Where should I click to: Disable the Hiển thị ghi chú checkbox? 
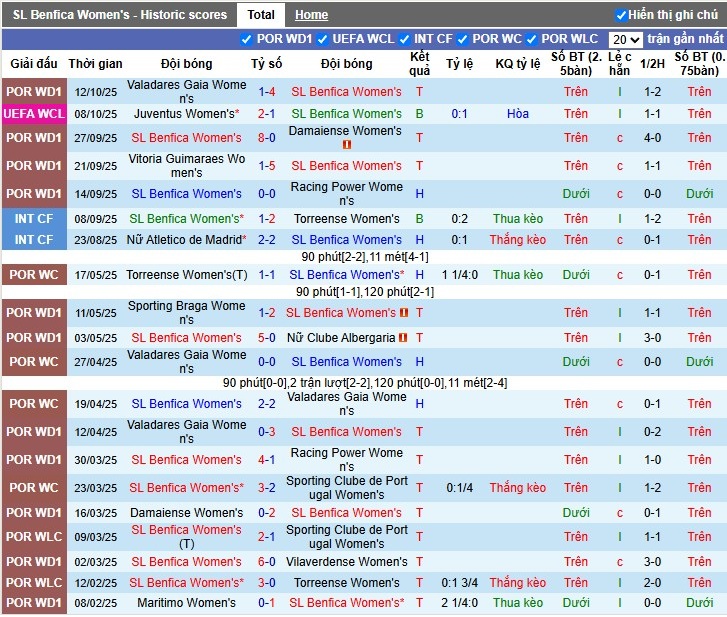click(x=620, y=15)
